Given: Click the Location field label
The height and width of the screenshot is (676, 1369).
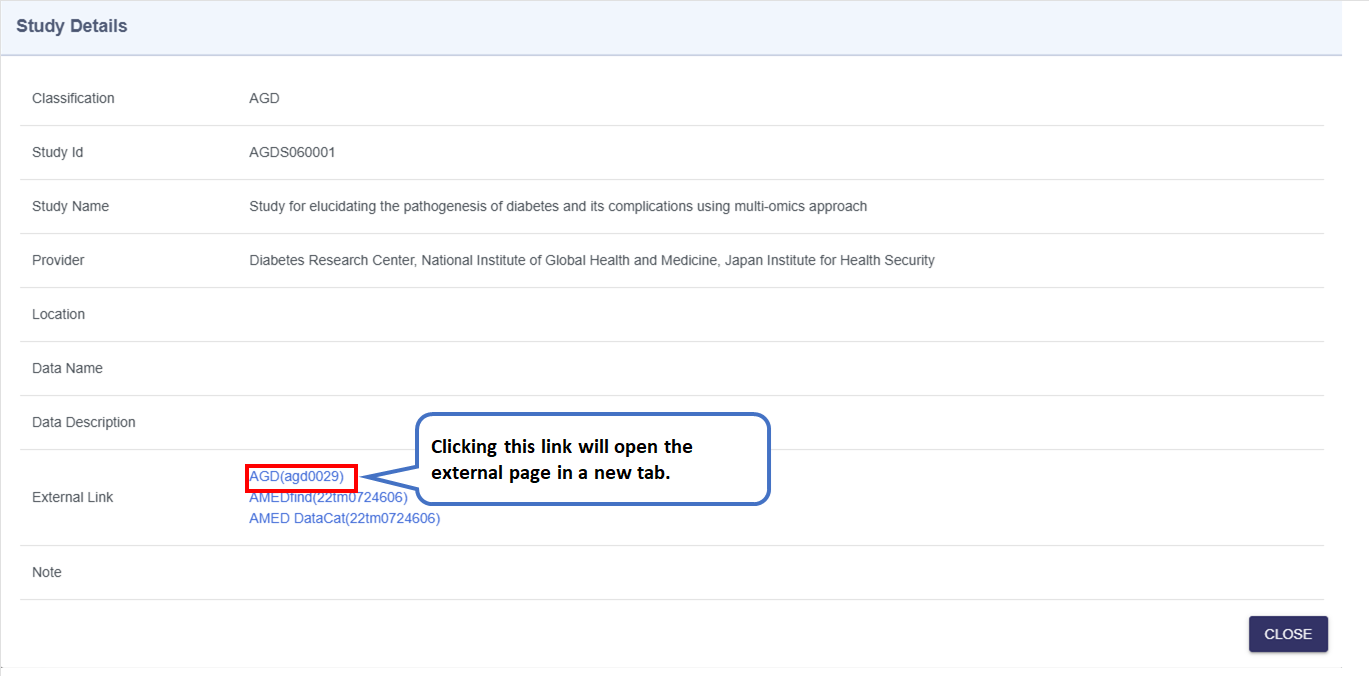Looking at the screenshot, I should point(58,315).
